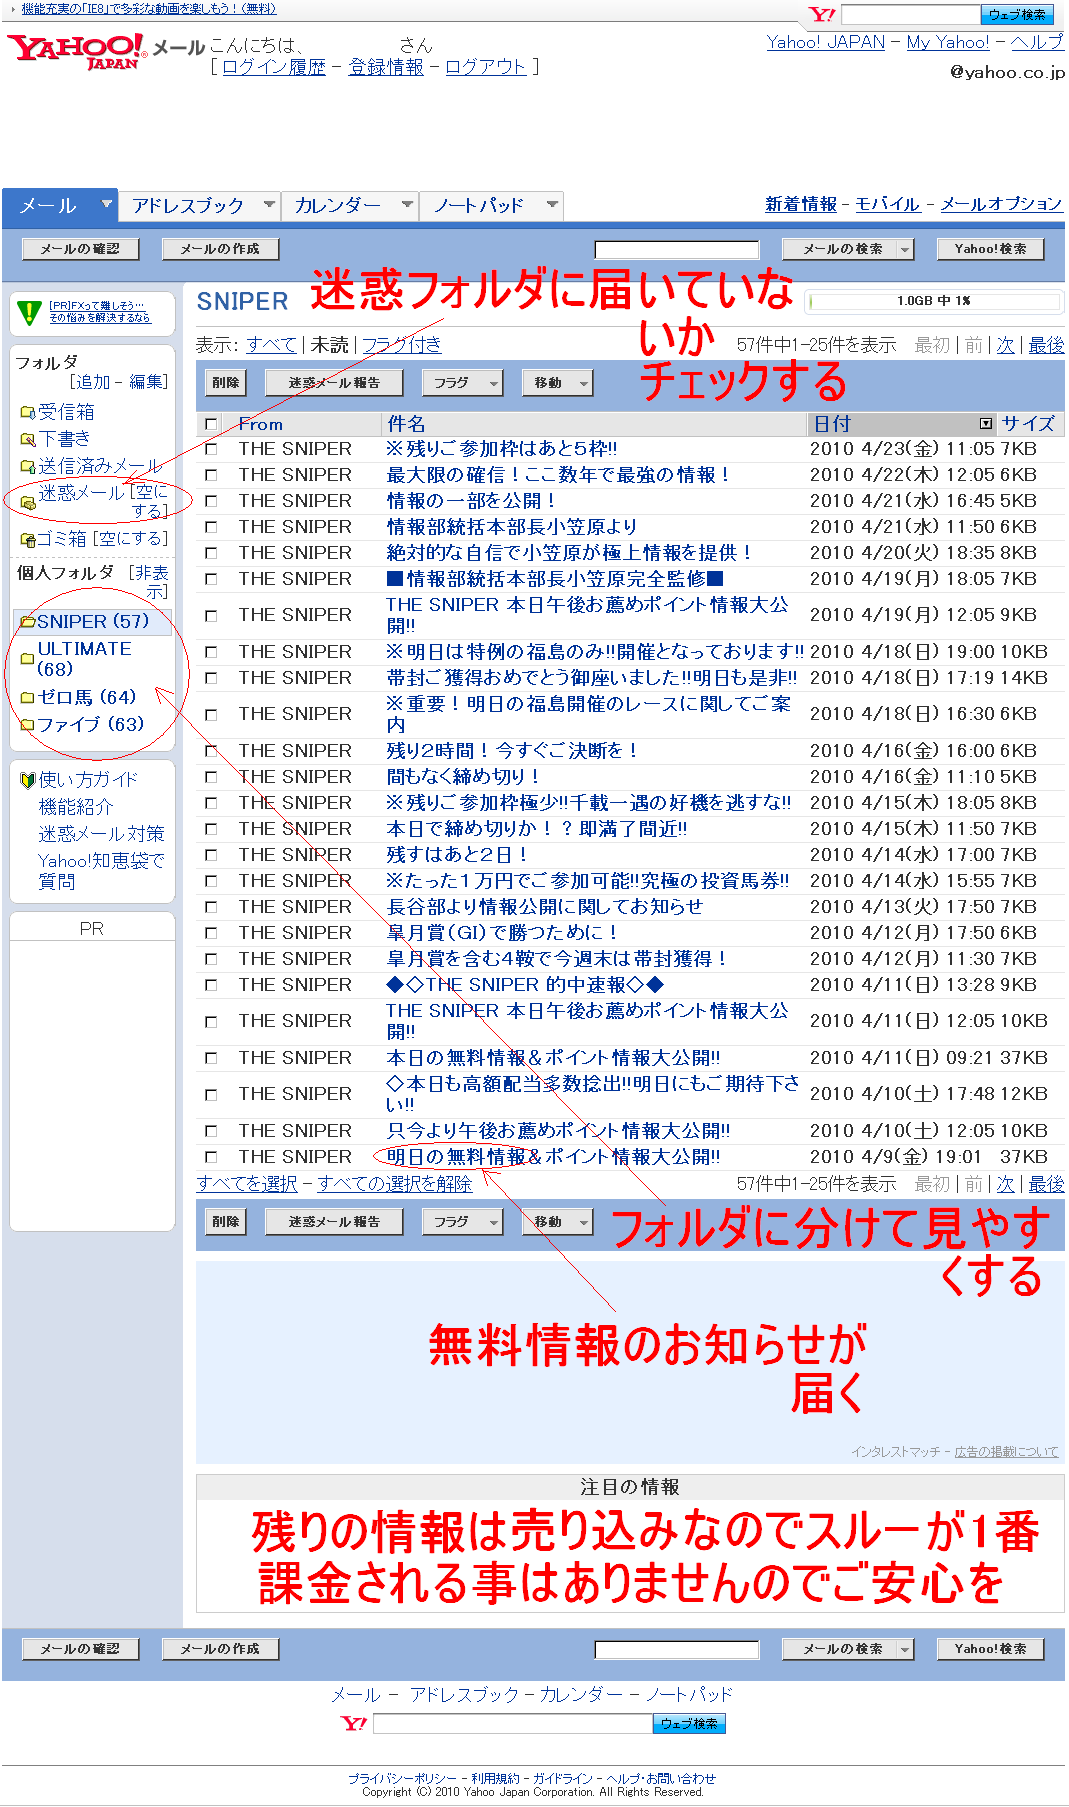Click the ウェブ検索 button at page top
The width and height of the screenshot is (1069, 1807).
coord(1017,15)
